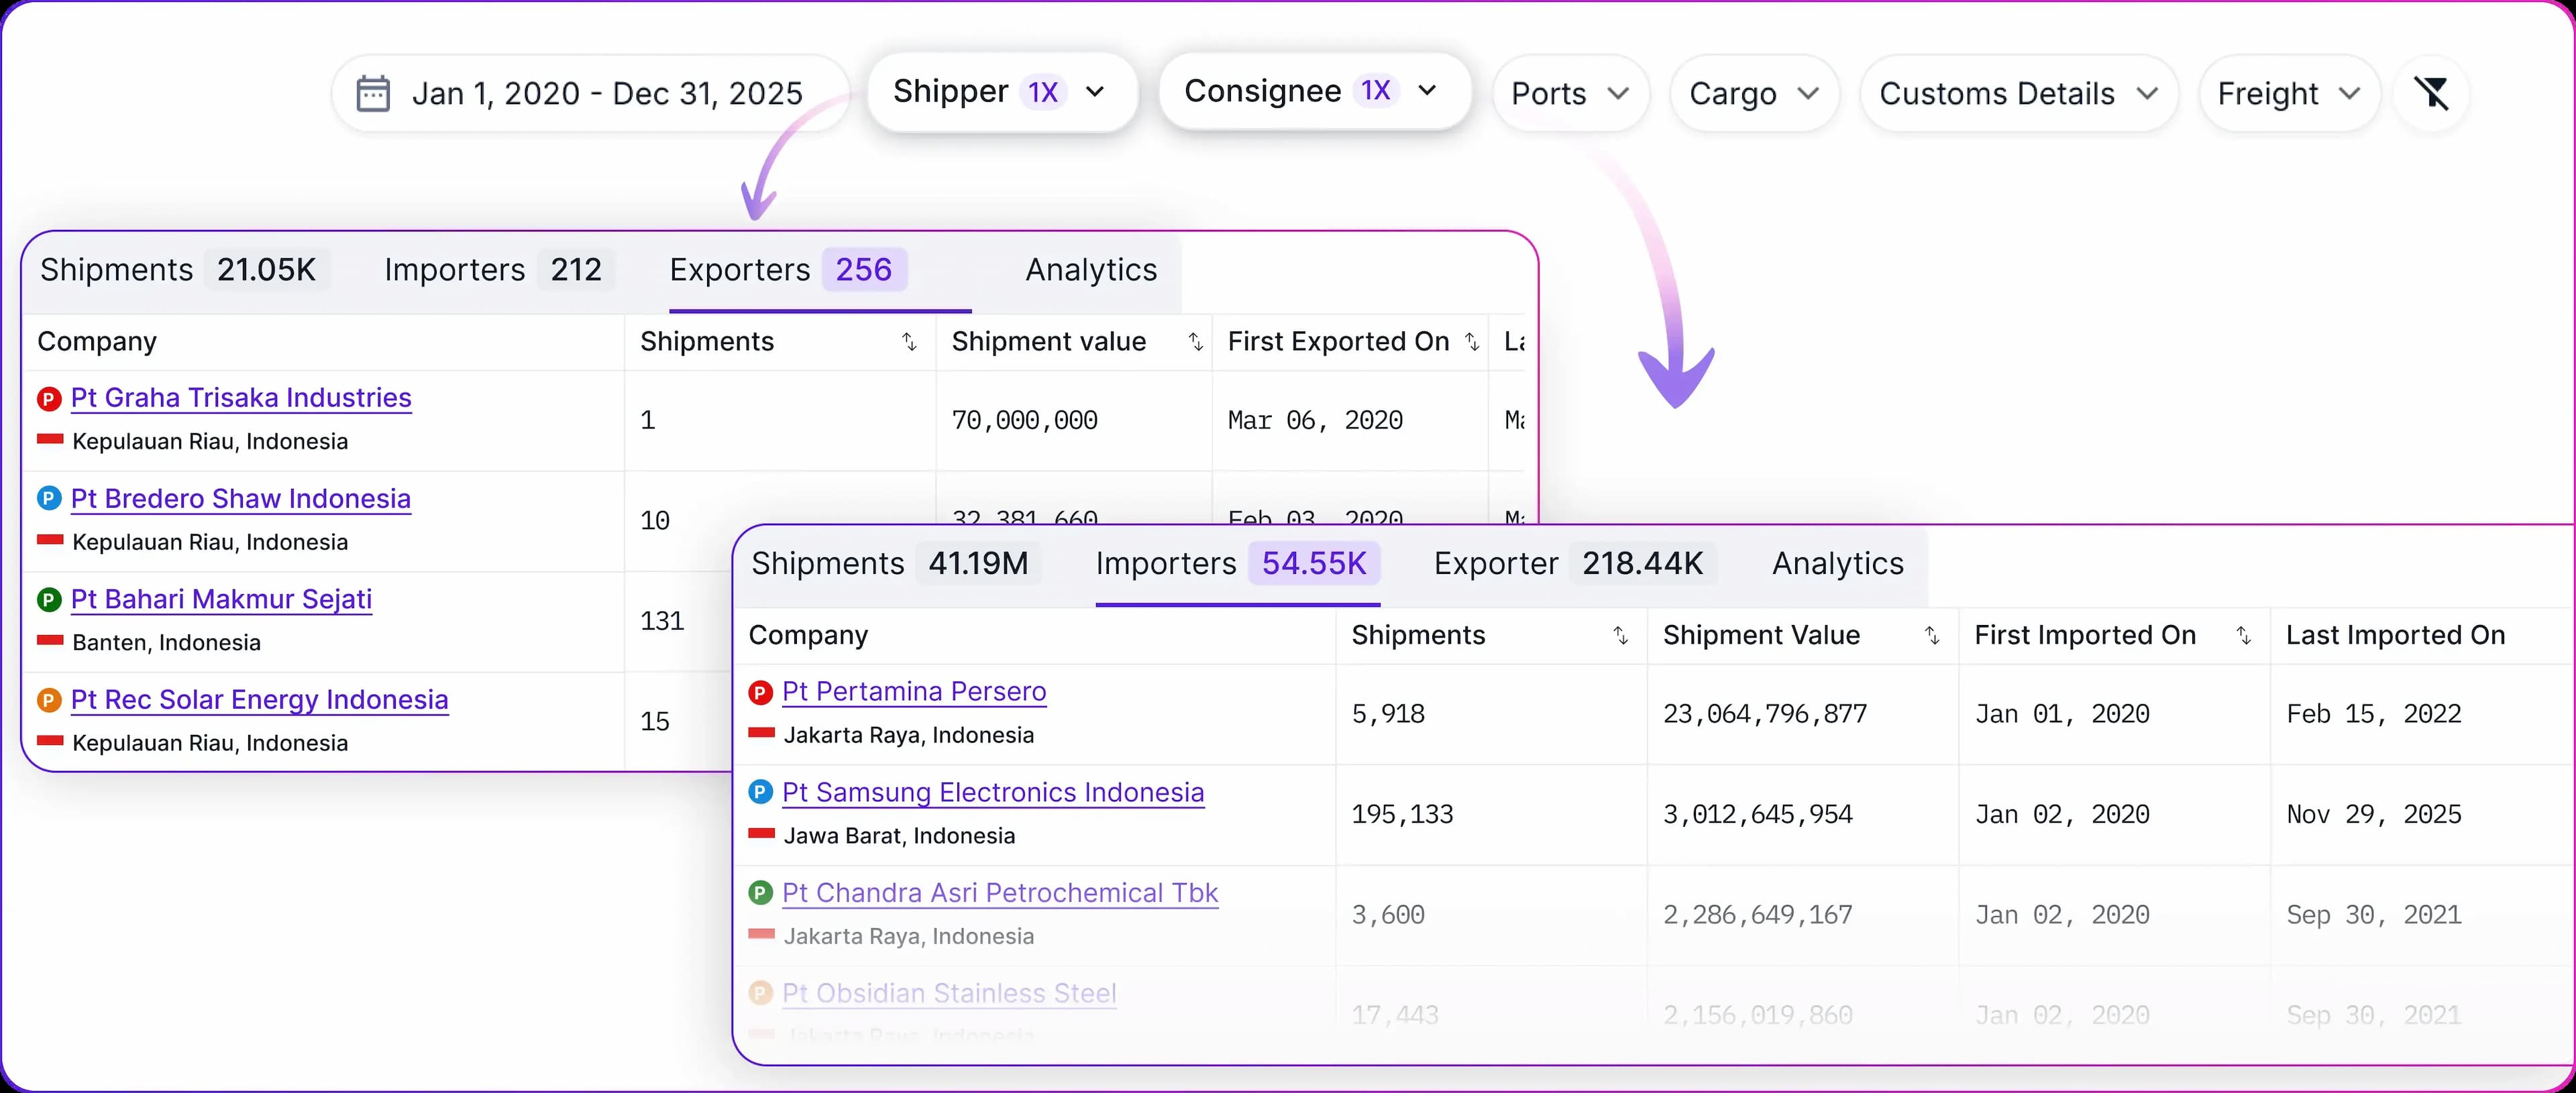Open the Freight filter dropdown
The image size is (2576, 1093).
coord(2289,94)
